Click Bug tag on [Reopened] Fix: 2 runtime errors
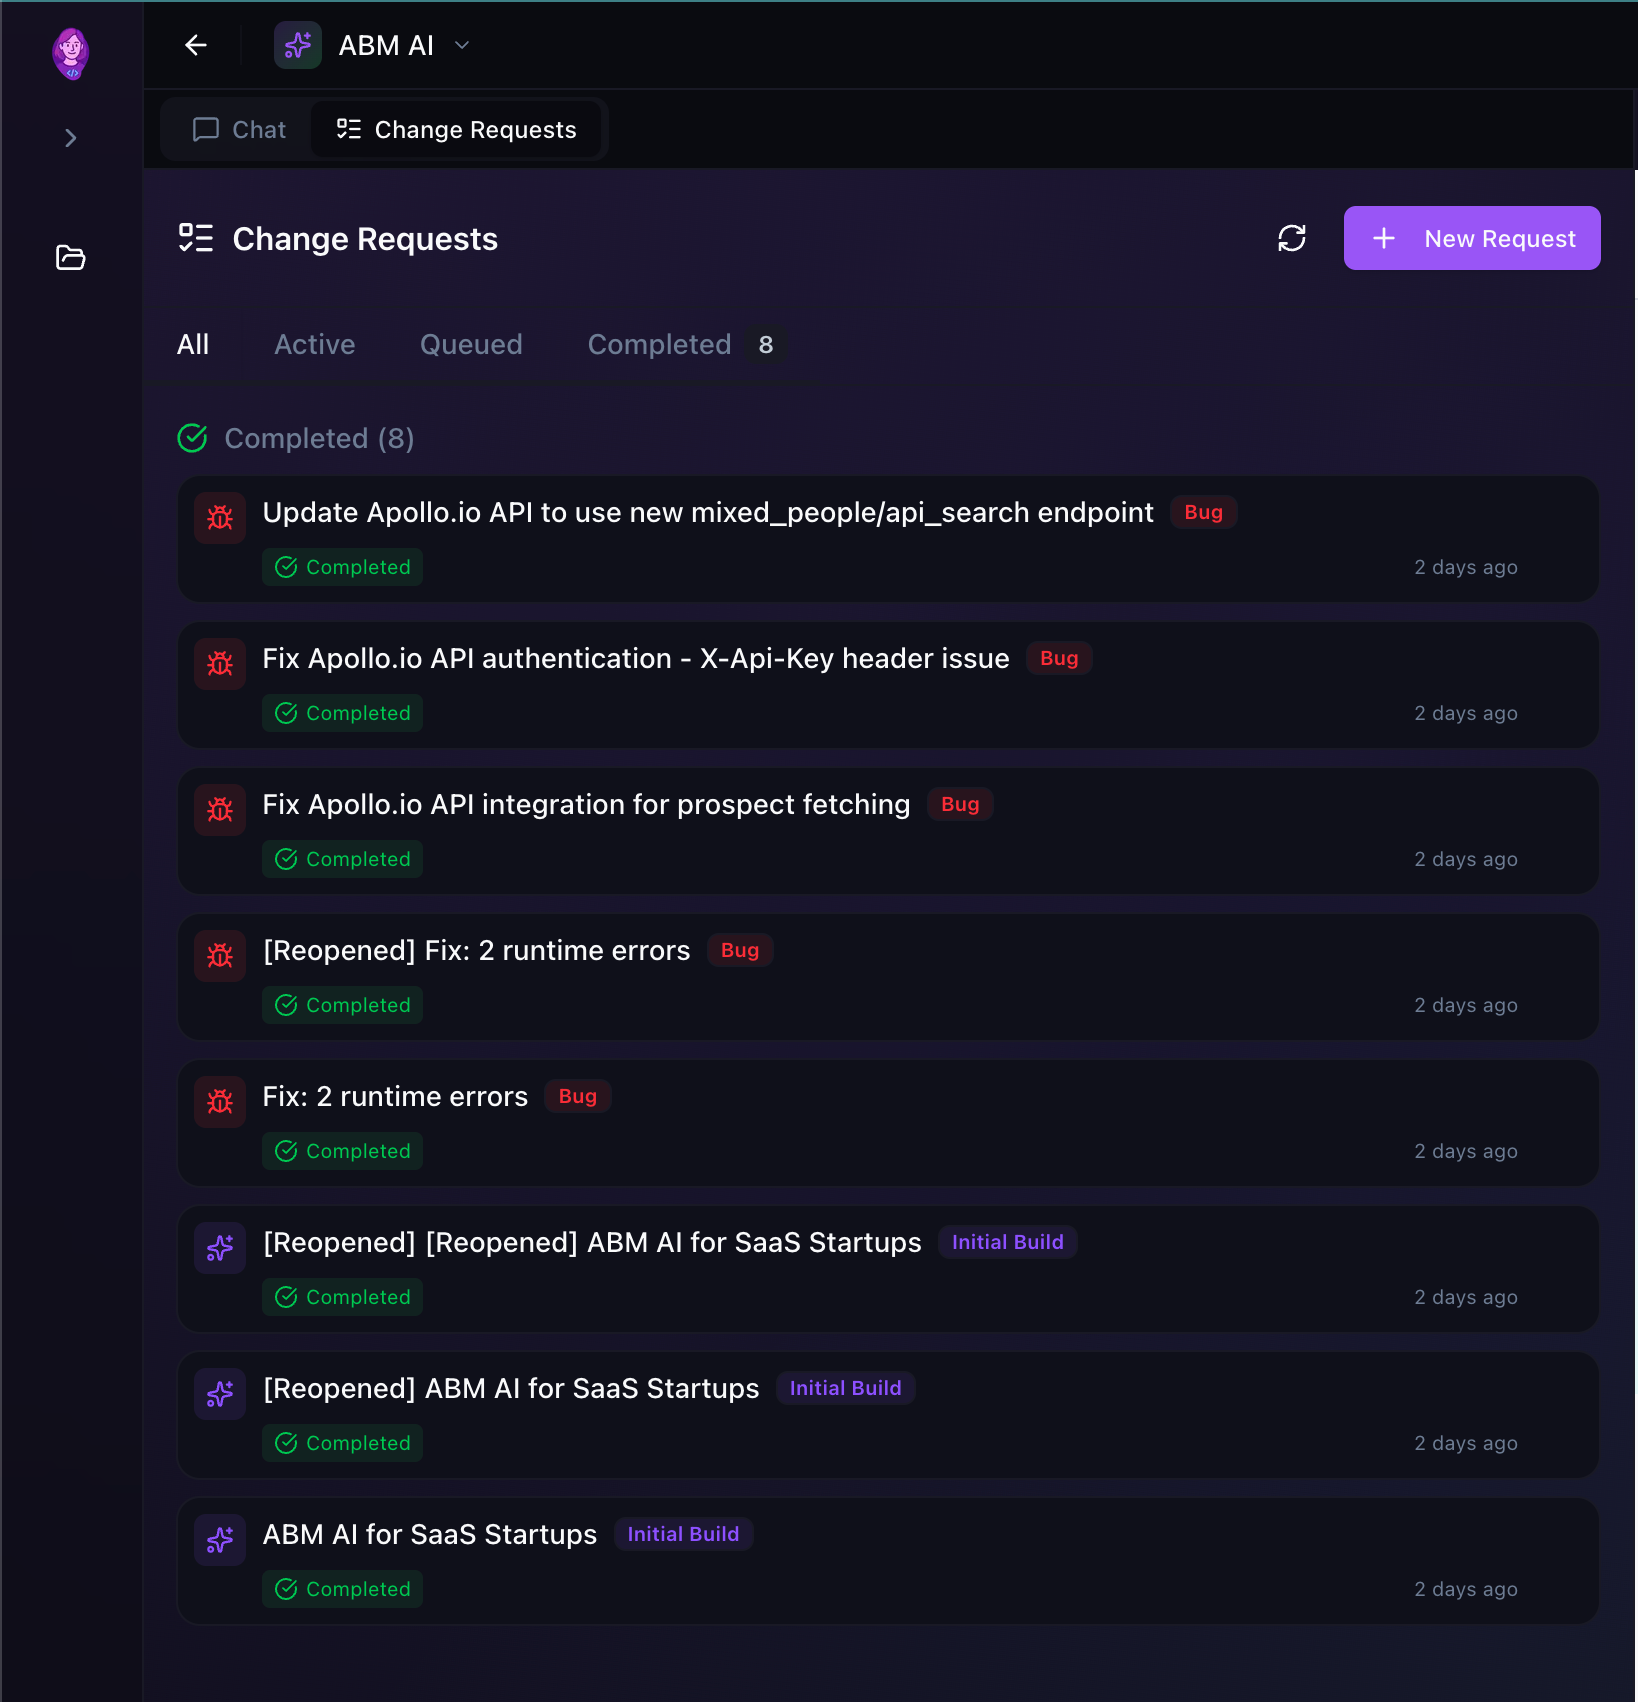The width and height of the screenshot is (1638, 1702). click(x=740, y=950)
